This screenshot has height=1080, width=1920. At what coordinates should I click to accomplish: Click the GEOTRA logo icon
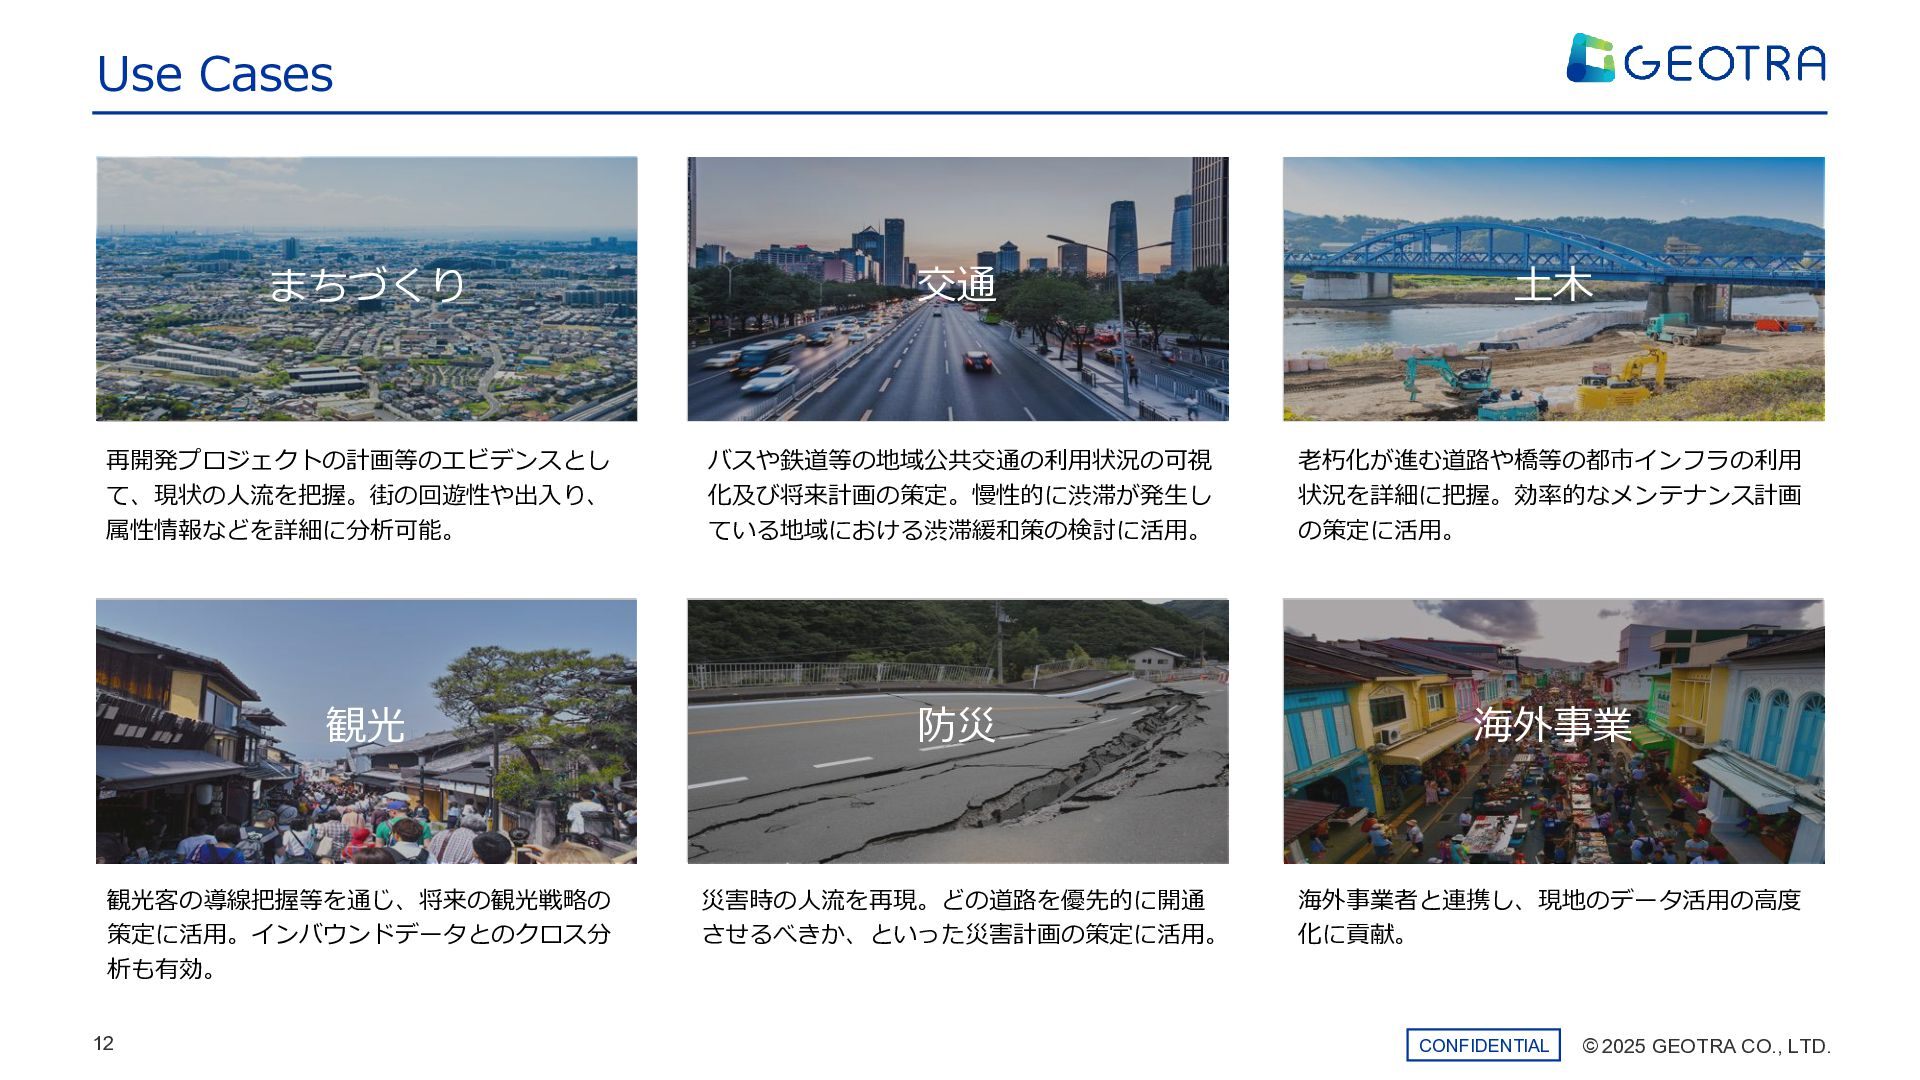(x=1590, y=58)
